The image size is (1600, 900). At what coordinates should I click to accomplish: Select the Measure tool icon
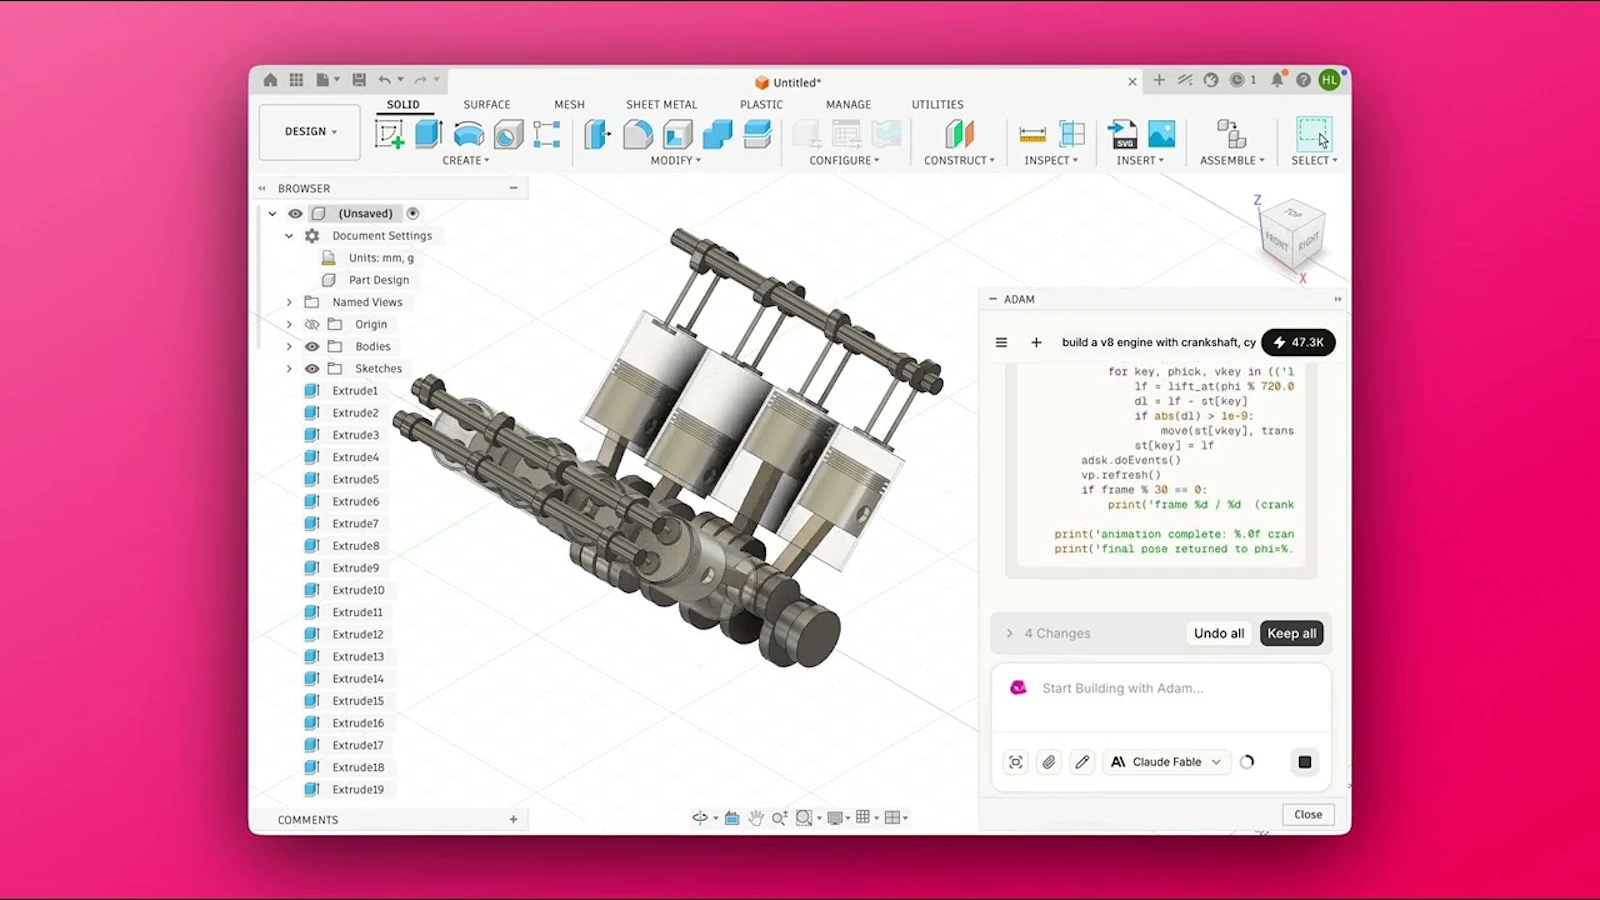[x=1032, y=134]
